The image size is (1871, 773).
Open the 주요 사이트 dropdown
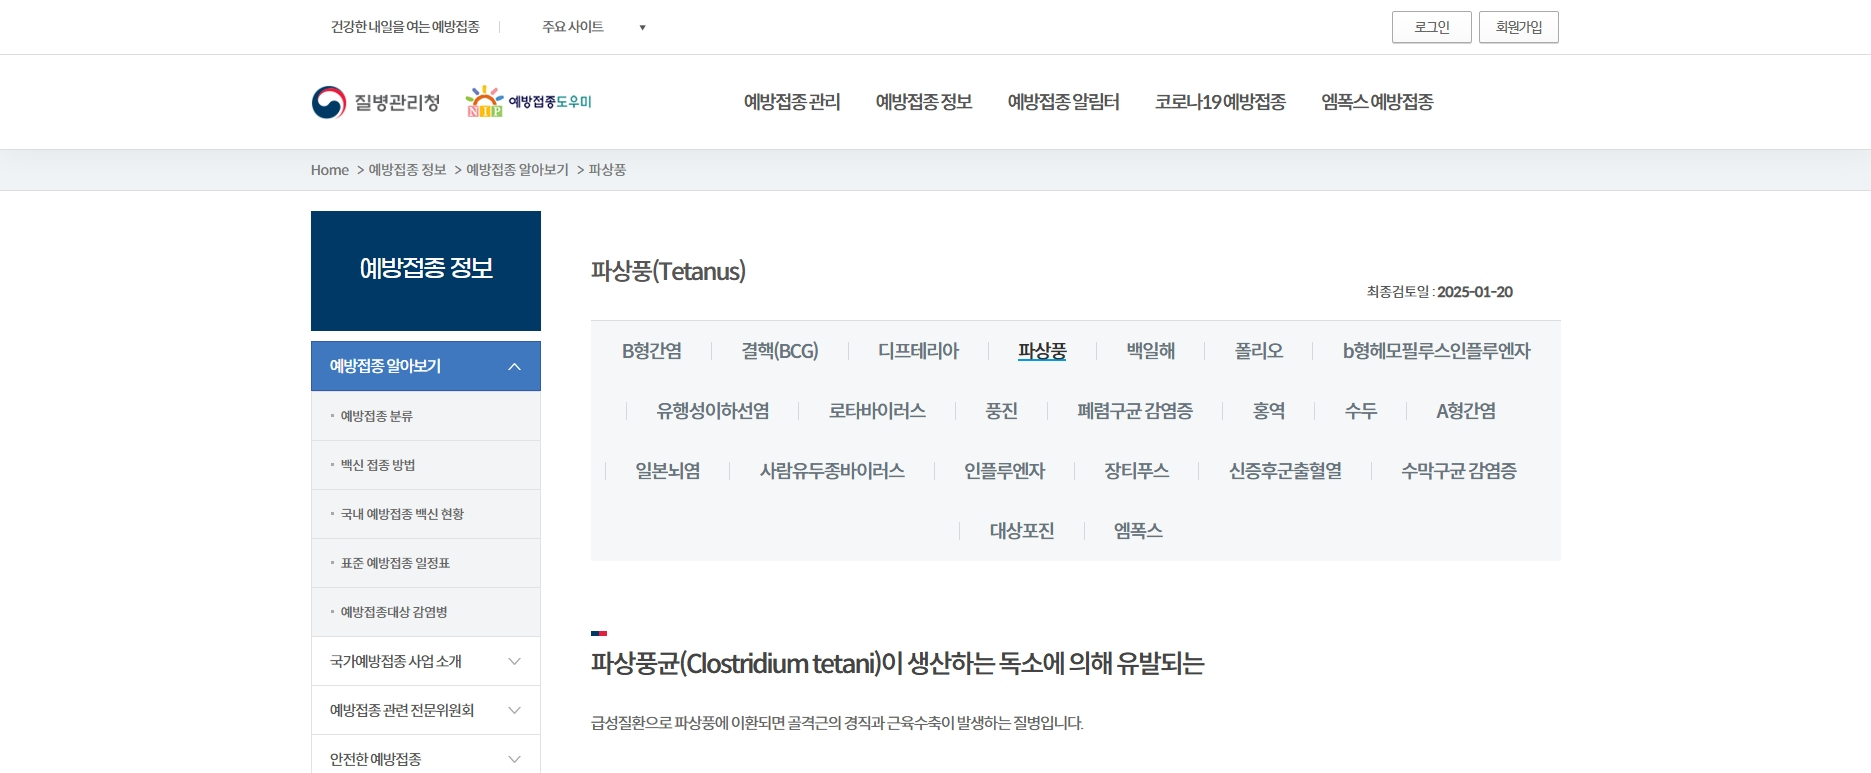tap(593, 27)
